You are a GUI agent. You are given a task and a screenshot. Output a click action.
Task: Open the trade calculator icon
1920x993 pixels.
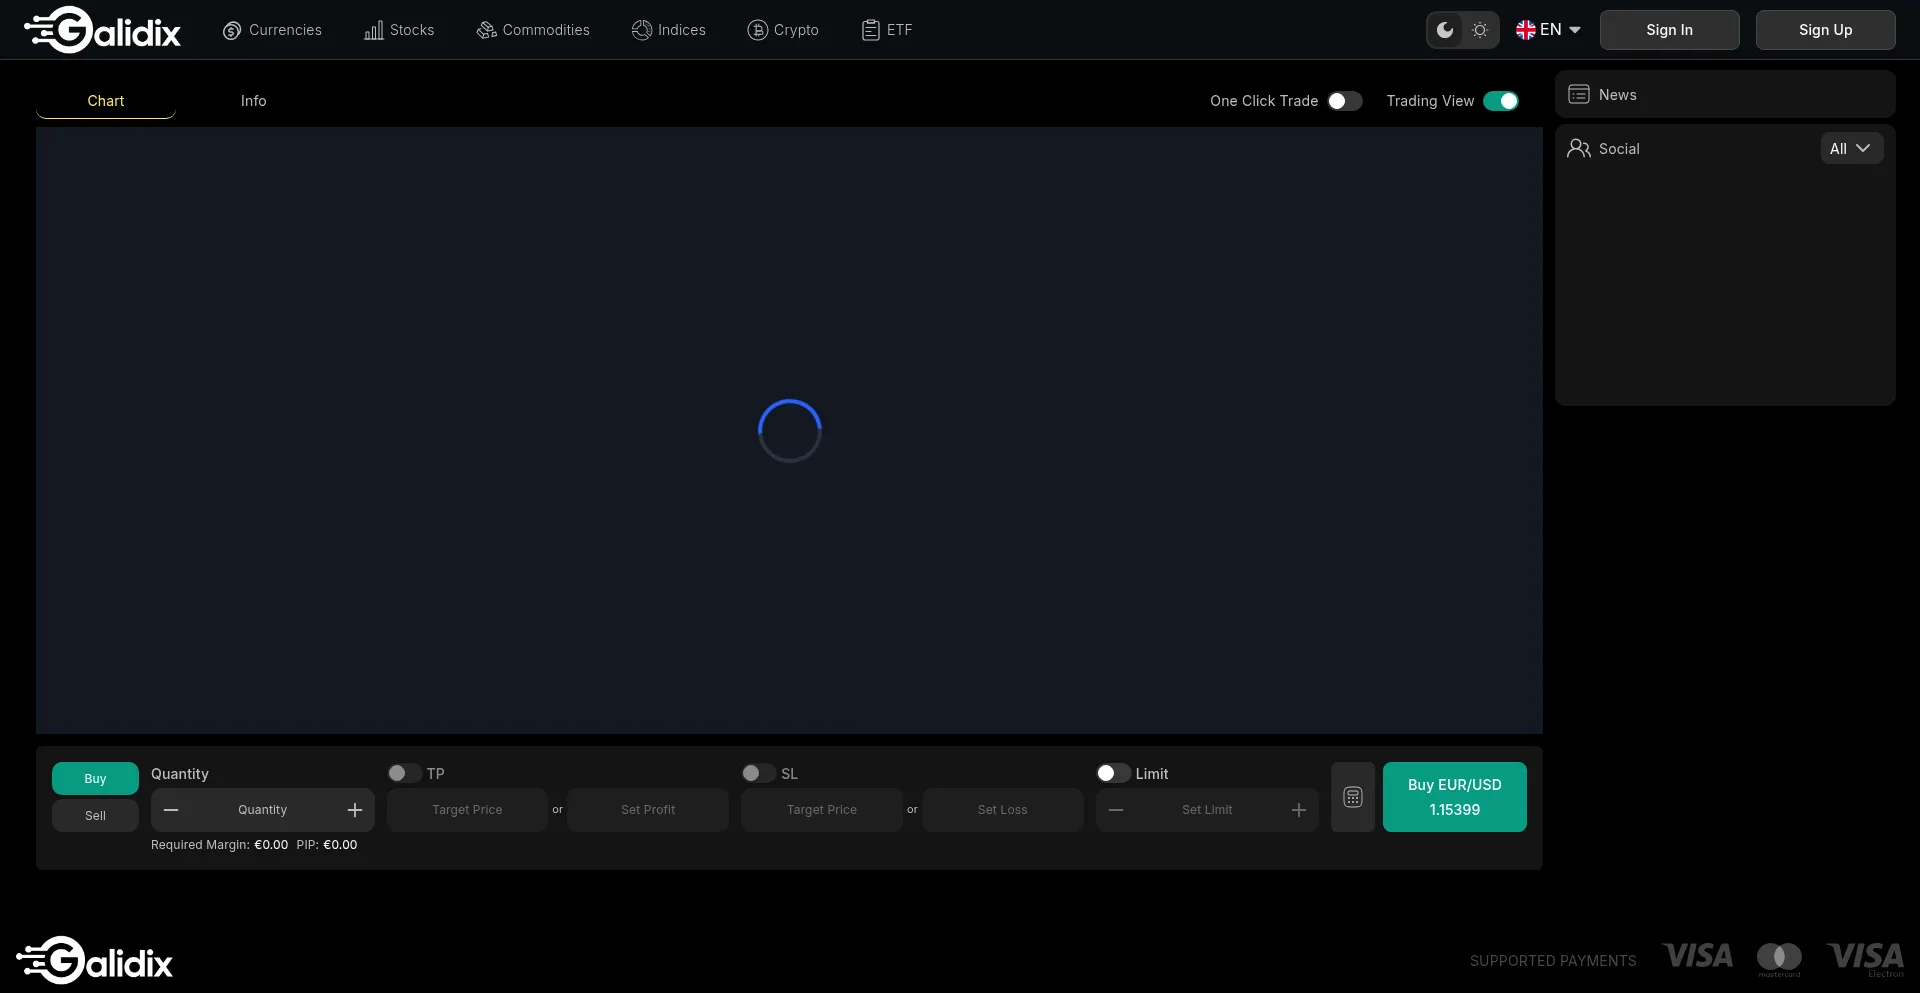(1352, 797)
